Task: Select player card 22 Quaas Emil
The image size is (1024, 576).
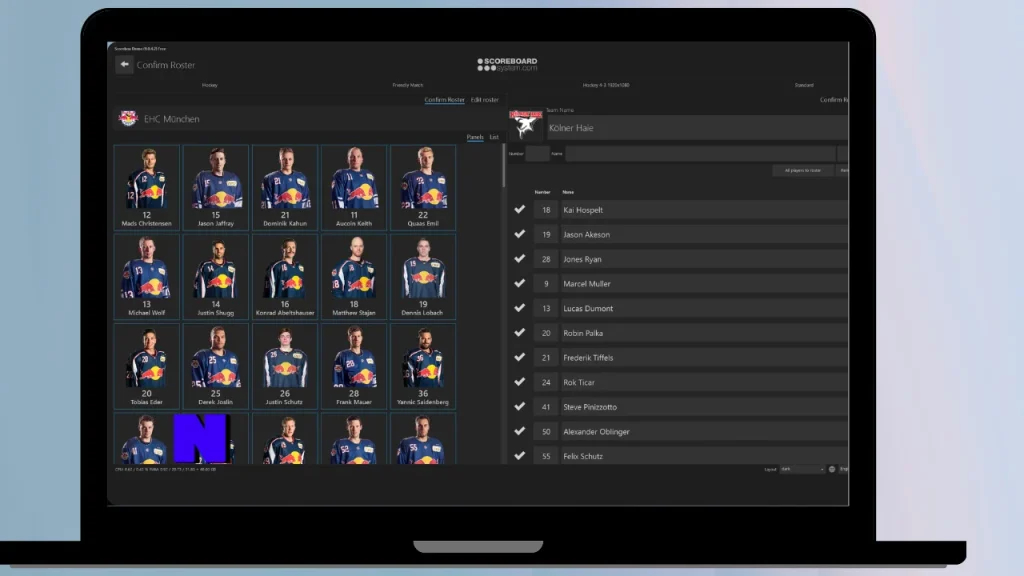Action: [x=423, y=187]
